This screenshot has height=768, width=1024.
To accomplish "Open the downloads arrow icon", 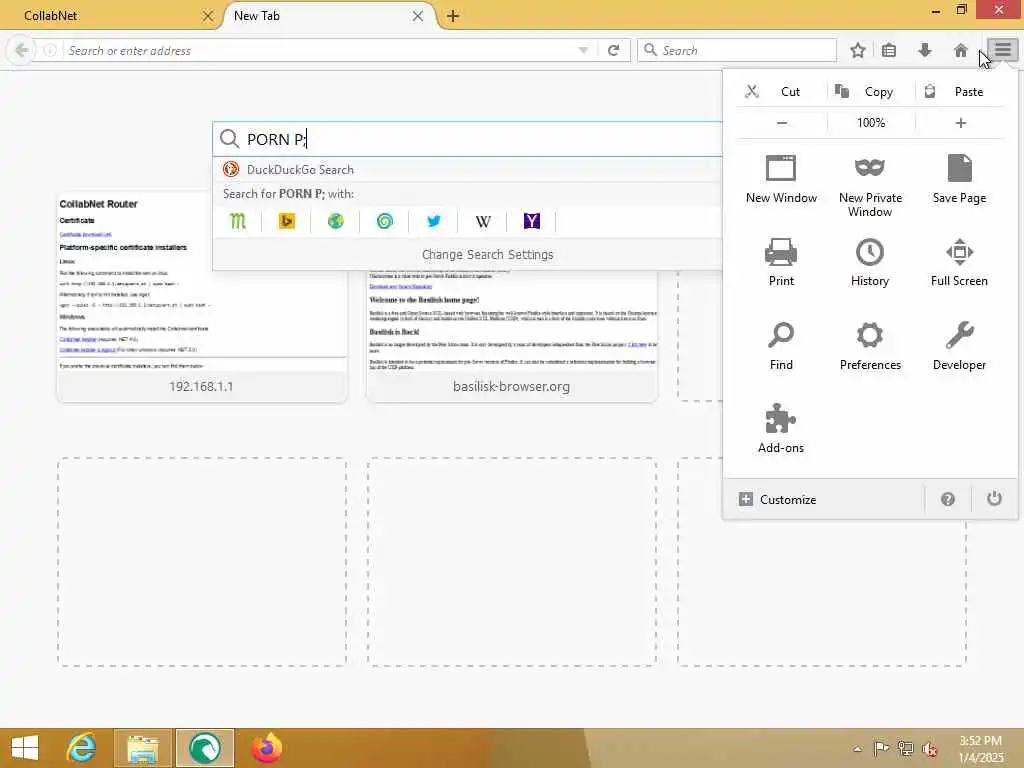I will click(924, 50).
